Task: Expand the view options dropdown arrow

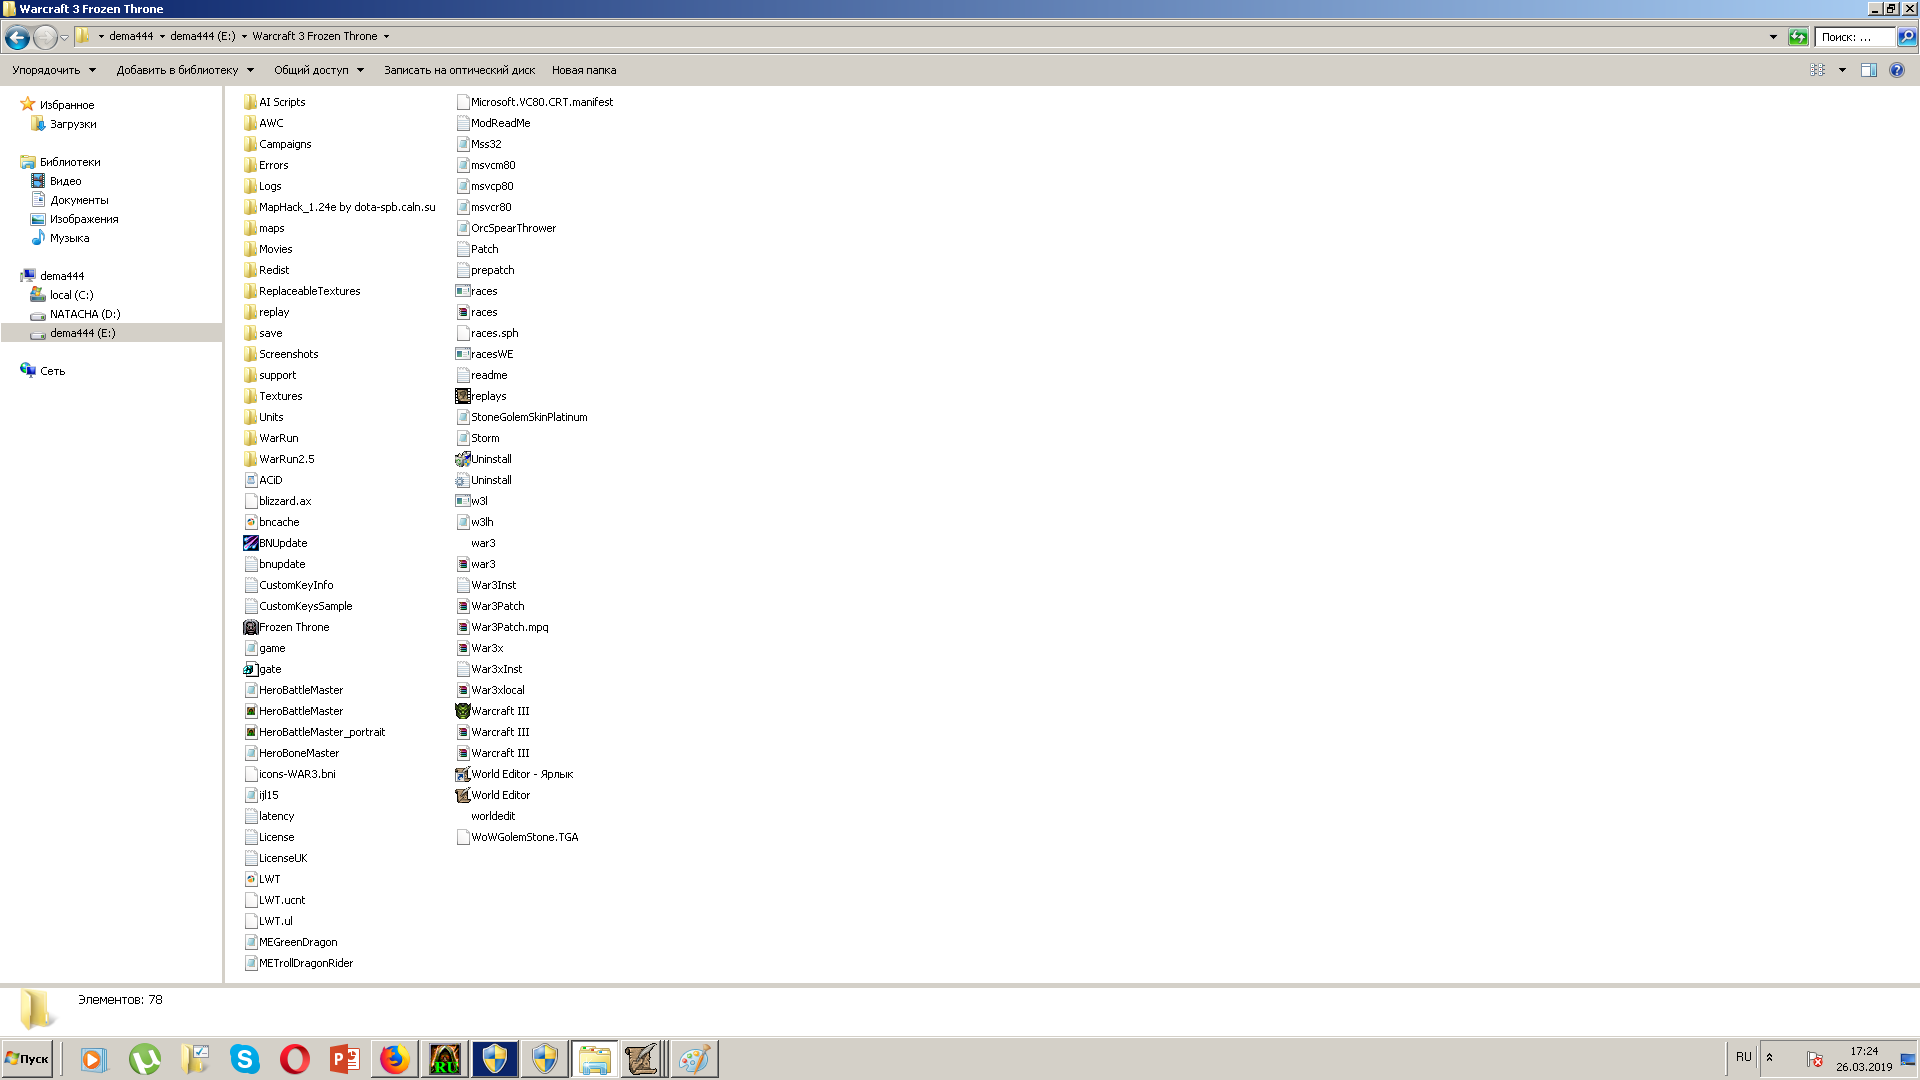Action: (x=1842, y=70)
